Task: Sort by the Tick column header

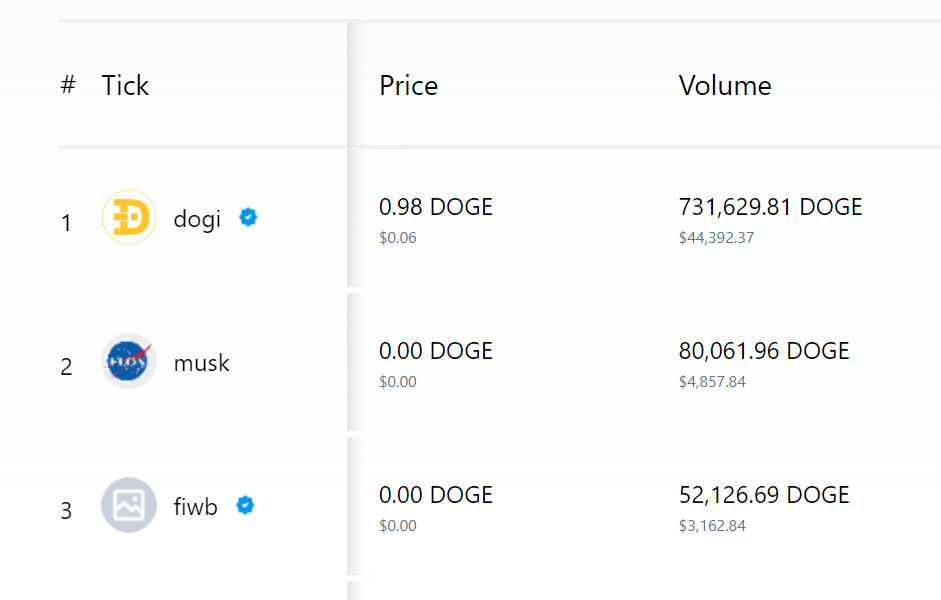Action: tap(125, 86)
